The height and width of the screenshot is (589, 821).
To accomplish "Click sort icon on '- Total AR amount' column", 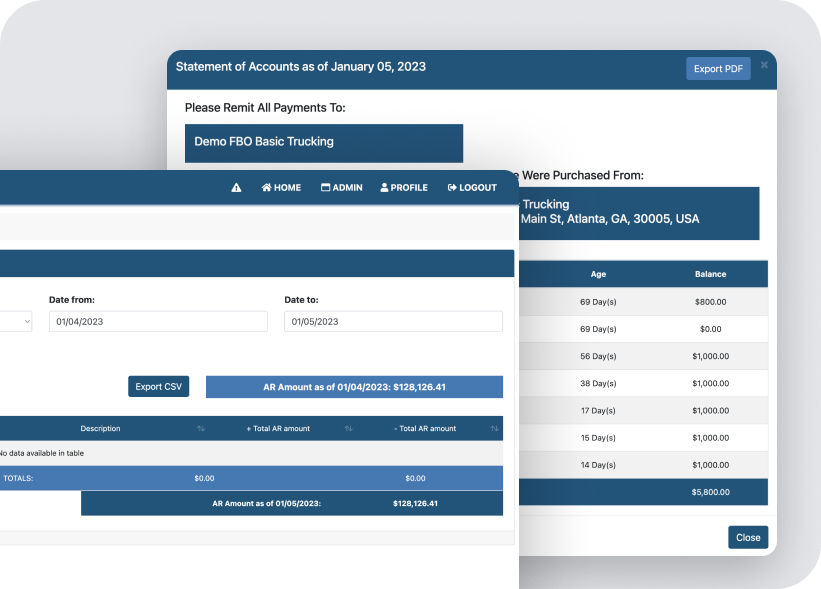I will (x=496, y=427).
